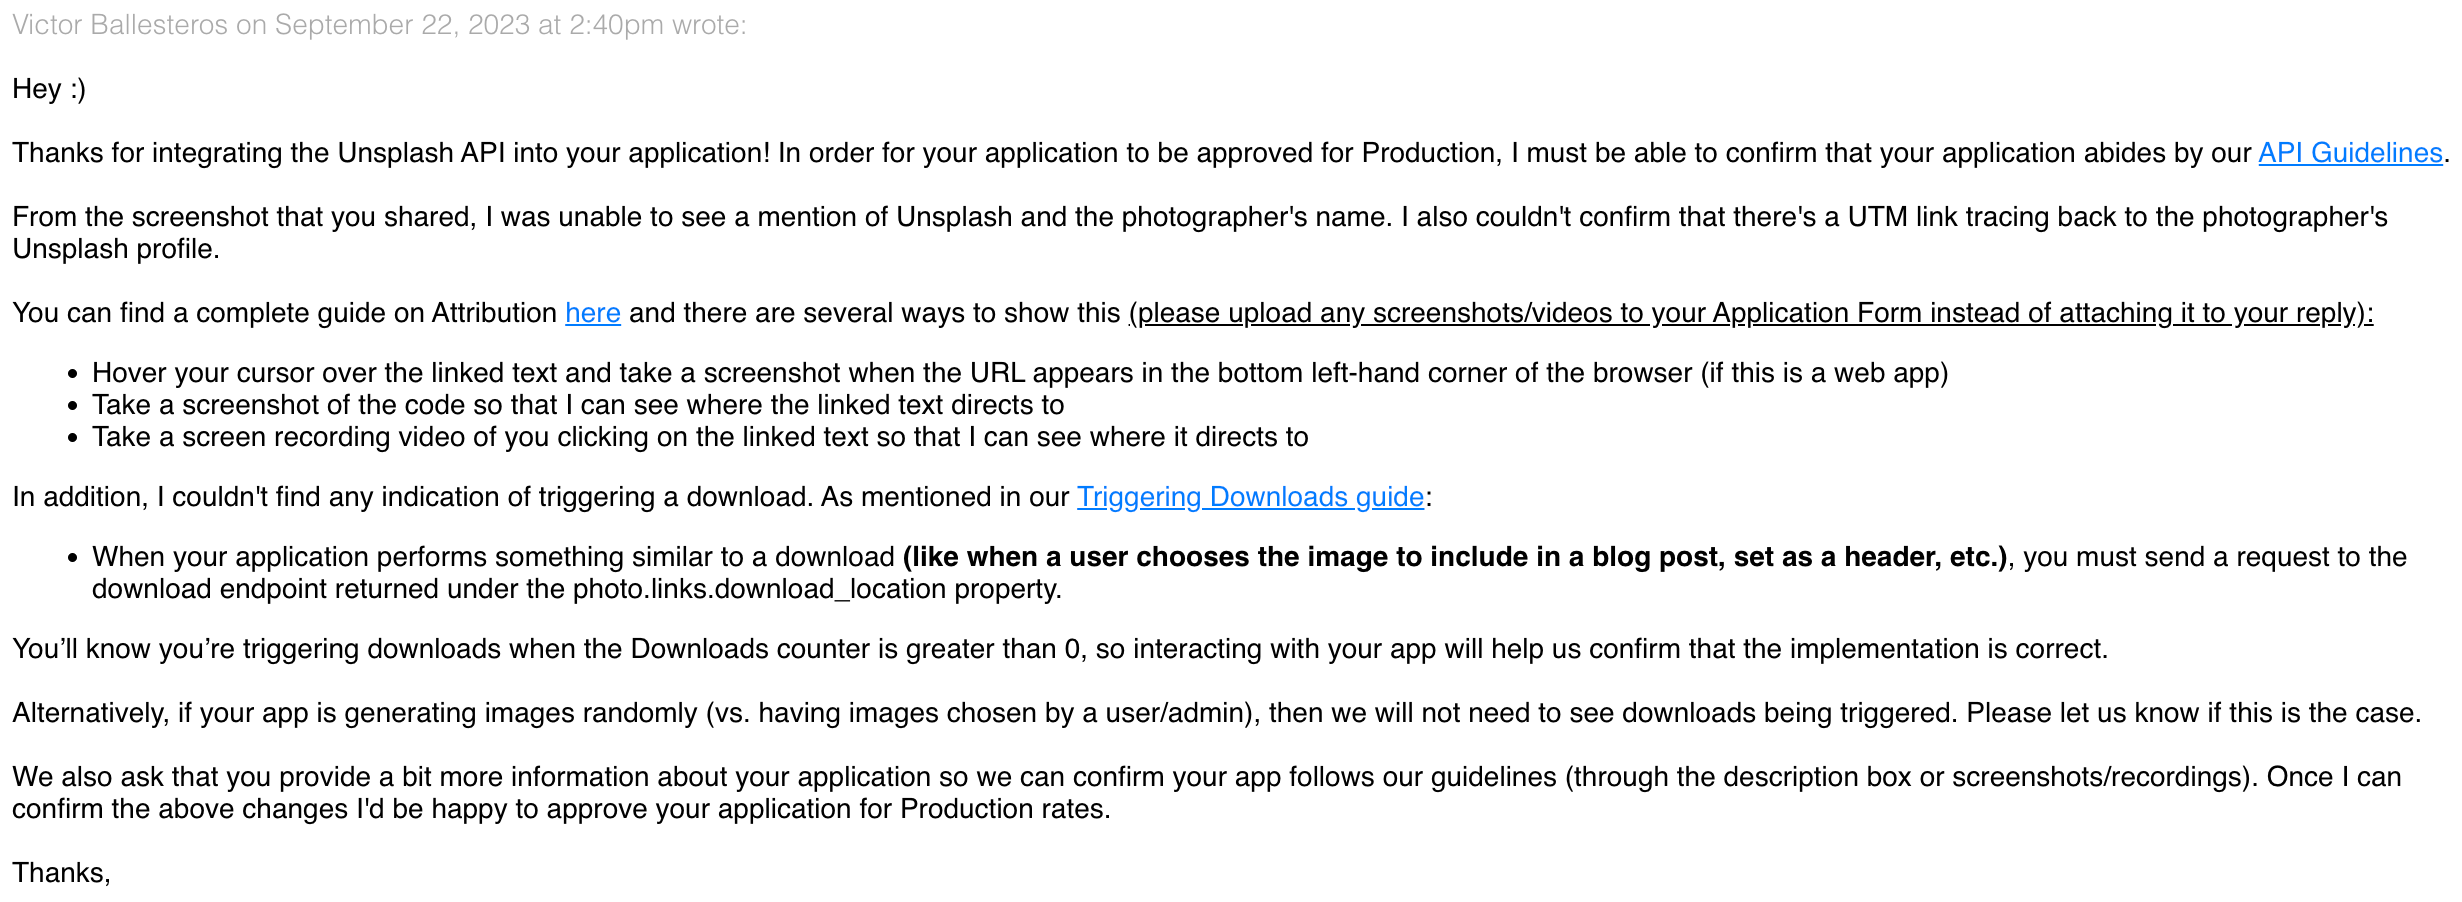Click the "We also ask" paragraph start

click(x=100, y=777)
